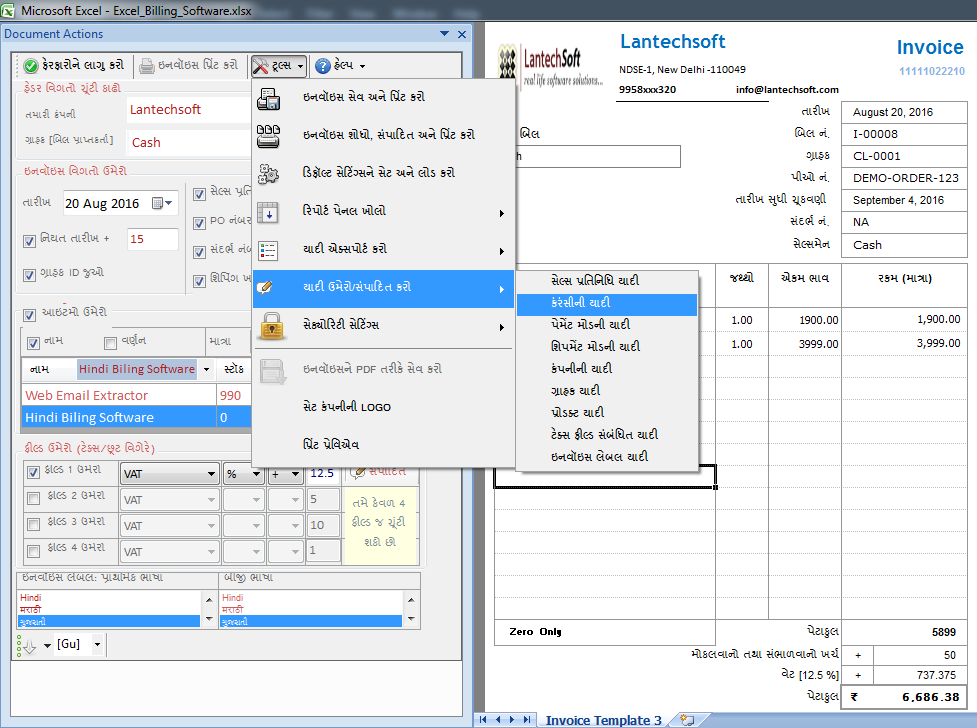Image resolution: width=977 pixels, height=728 pixels.
Task: Click next-sheet navigation arrow
Action: [512, 719]
